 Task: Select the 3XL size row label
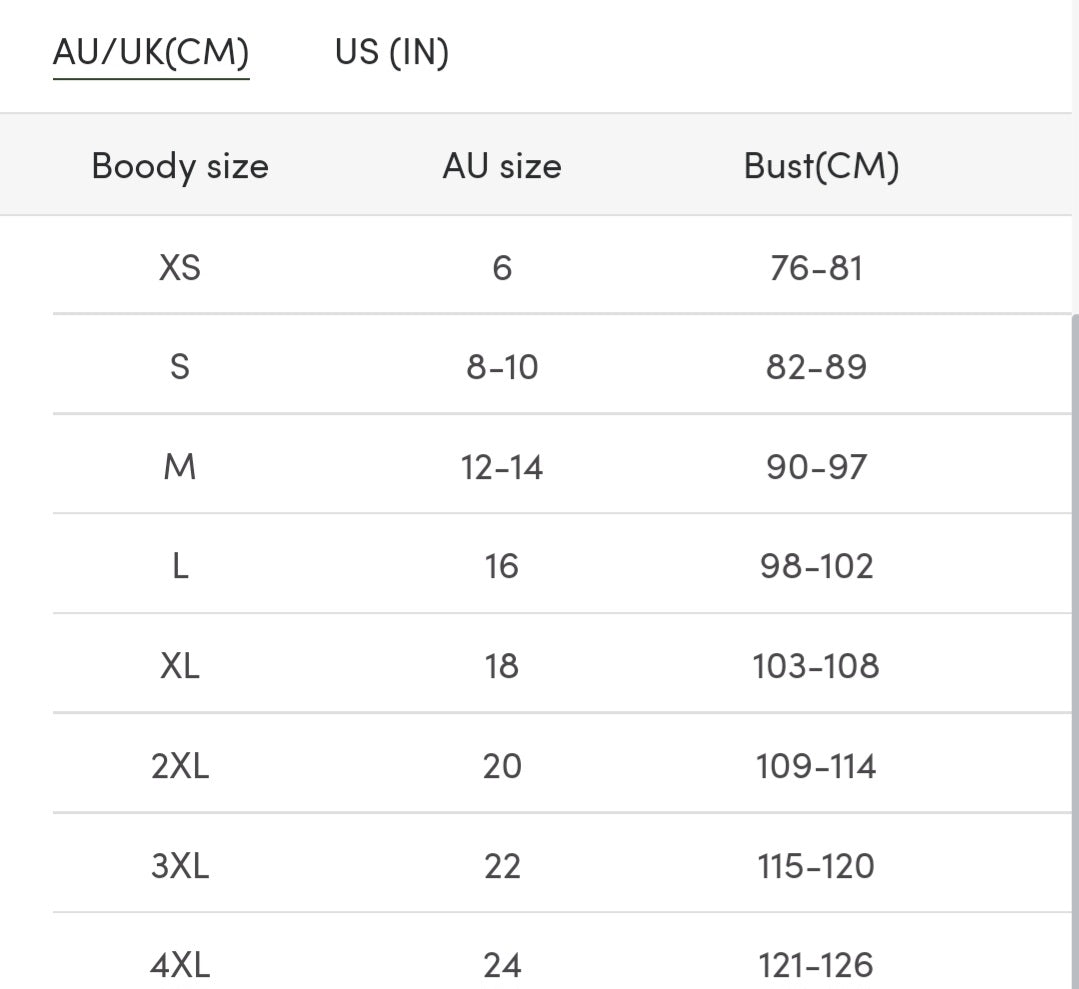pos(180,866)
